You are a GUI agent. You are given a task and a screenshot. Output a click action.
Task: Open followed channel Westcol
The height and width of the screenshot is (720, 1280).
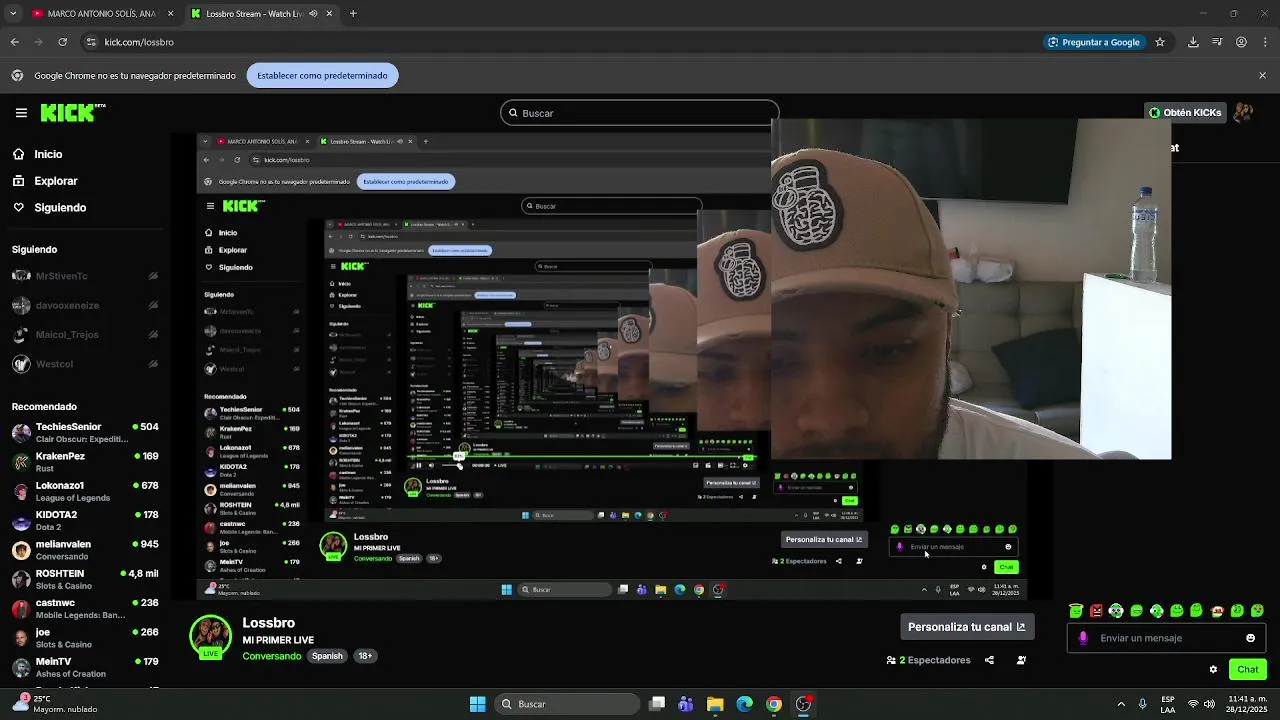pyautogui.click(x=85, y=364)
